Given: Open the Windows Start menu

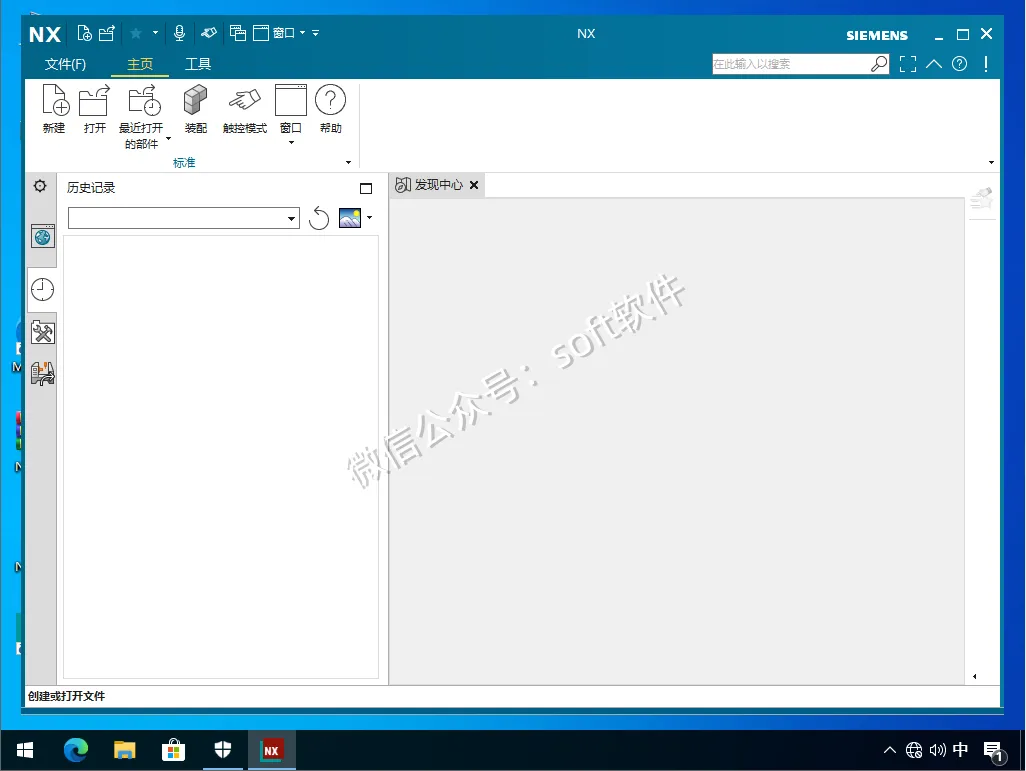Looking at the screenshot, I should coord(25,750).
